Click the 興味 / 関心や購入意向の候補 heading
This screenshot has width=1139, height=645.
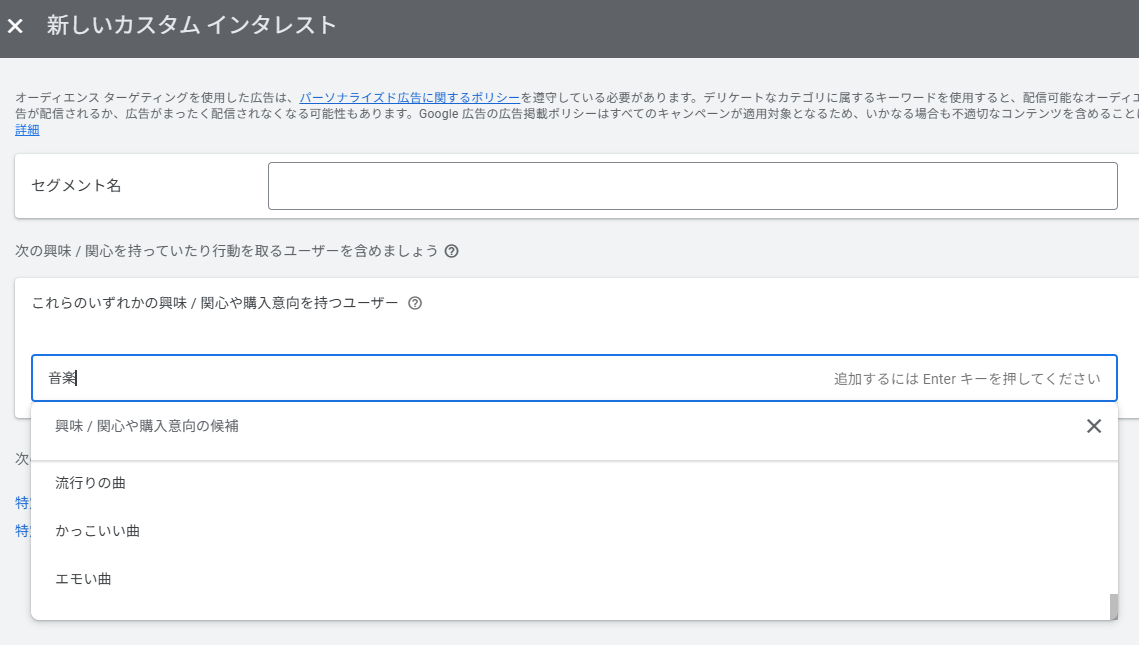(147, 426)
